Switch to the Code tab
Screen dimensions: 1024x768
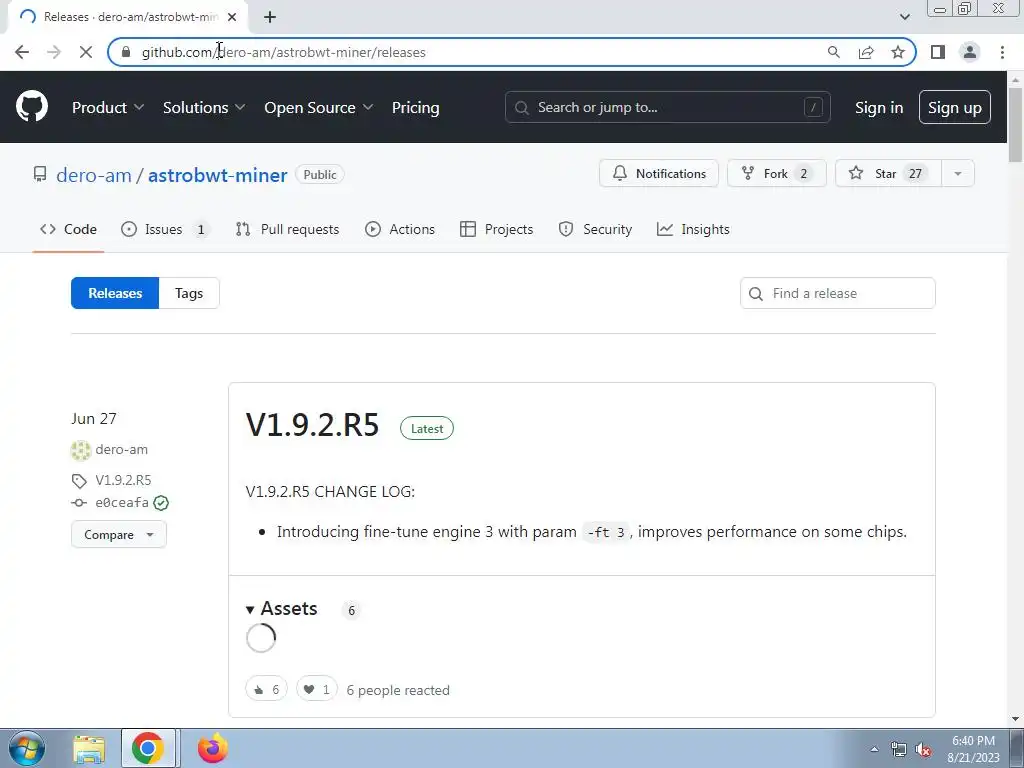68,229
